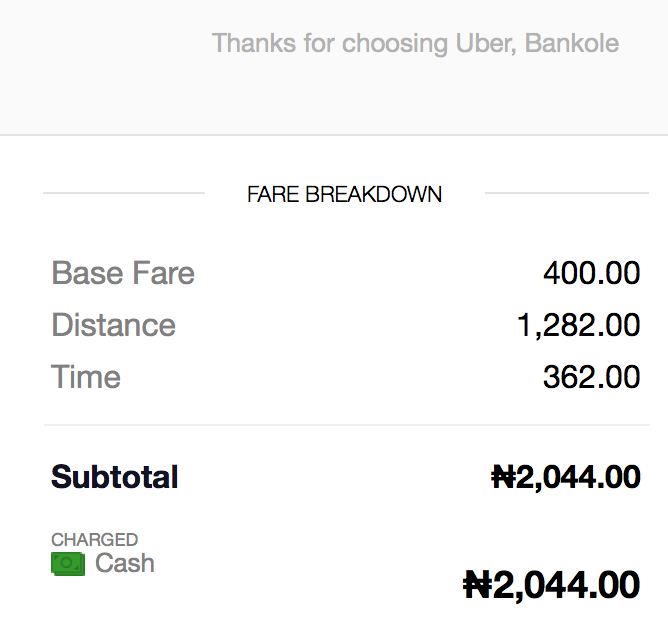Screen dimensions: 668x644
Task: Click the line right of FARE BREAKDOWN
Action: point(566,193)
